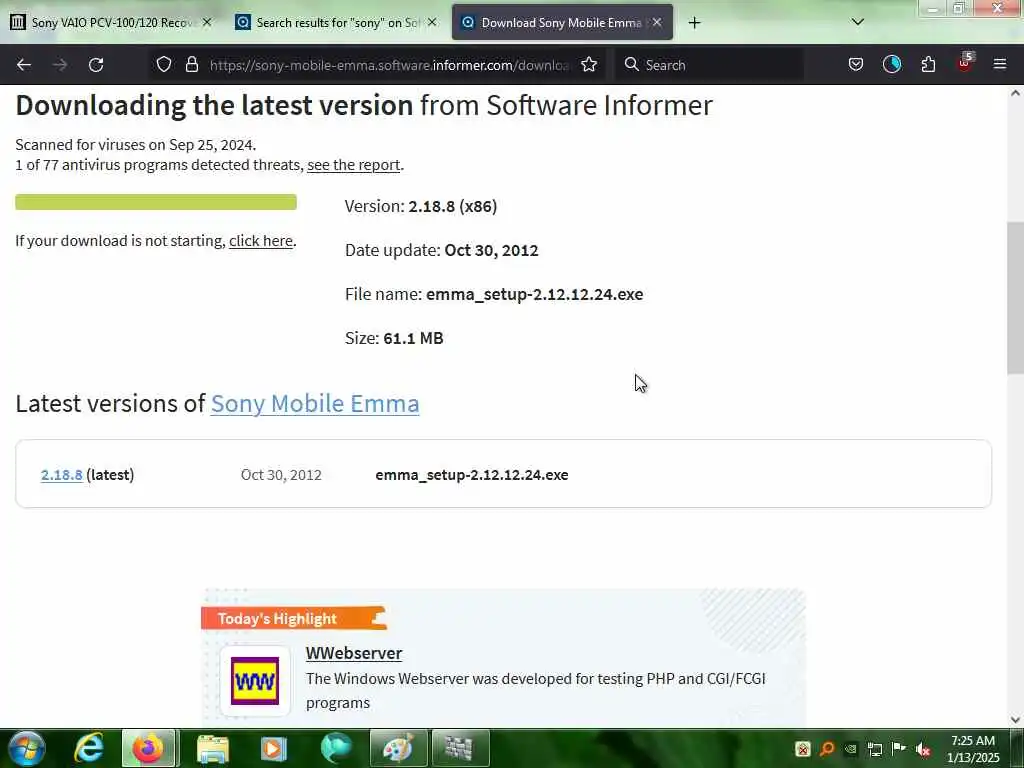
Task: Click the Firefox taskbar button
Action: pyautogui.click(x=148, y=748)
